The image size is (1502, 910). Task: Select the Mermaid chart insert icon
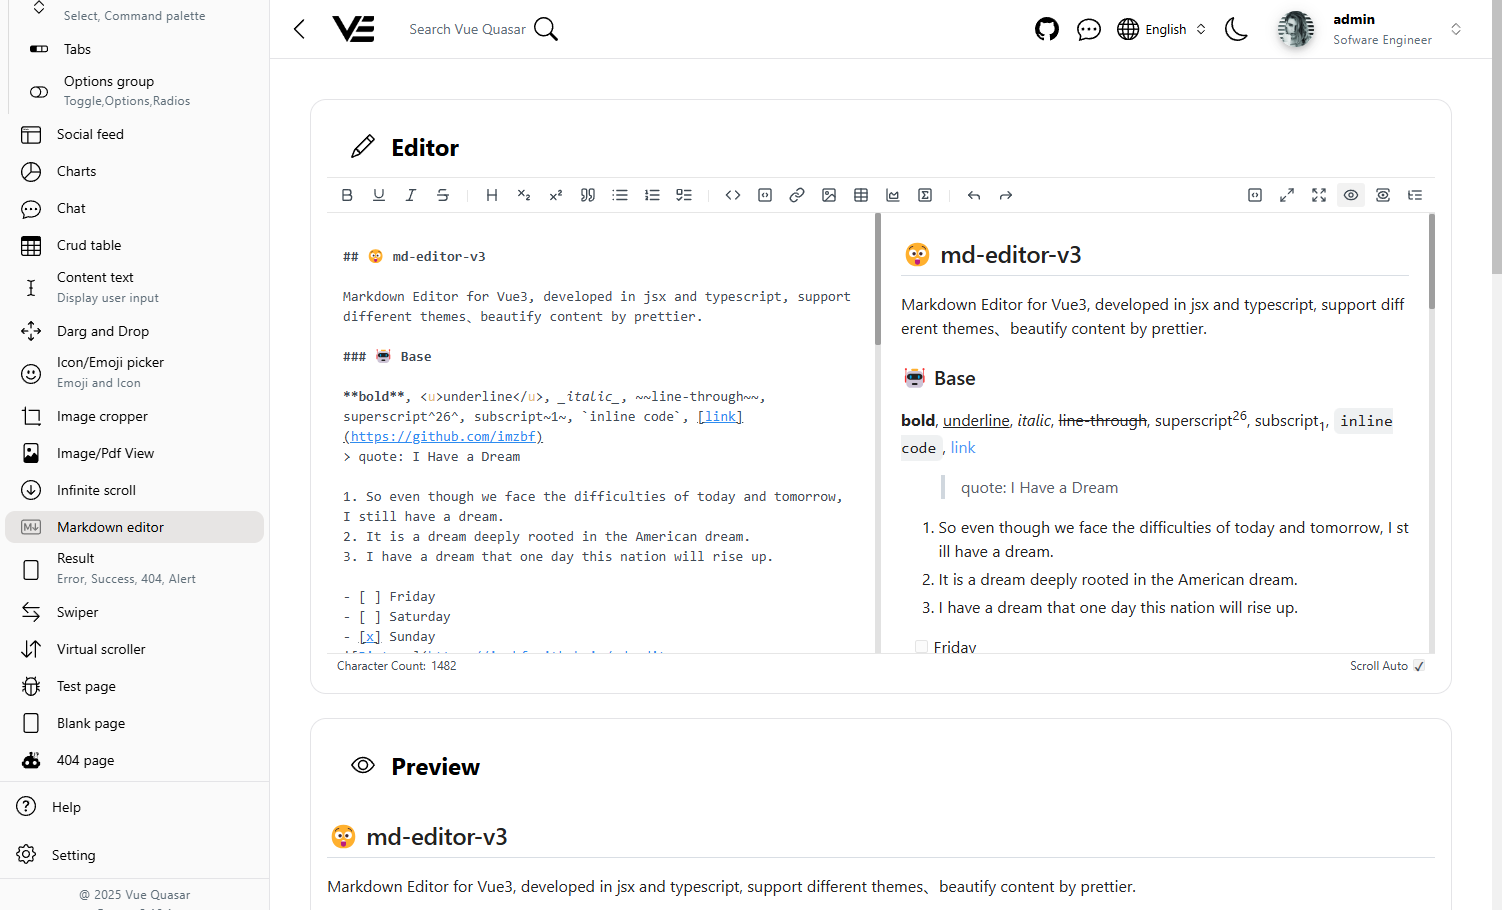893,195
